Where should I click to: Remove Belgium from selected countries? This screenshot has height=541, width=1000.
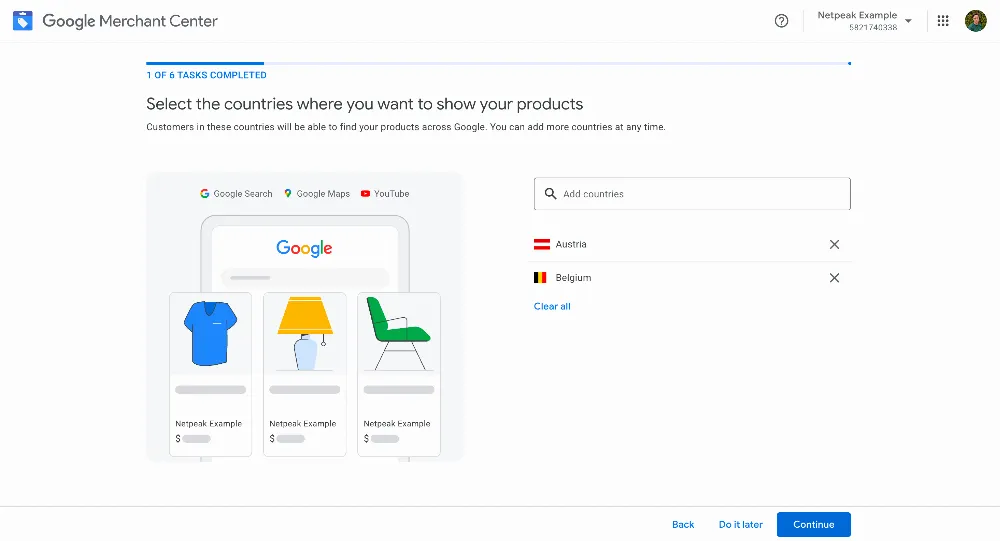click(x=834, y=278)
